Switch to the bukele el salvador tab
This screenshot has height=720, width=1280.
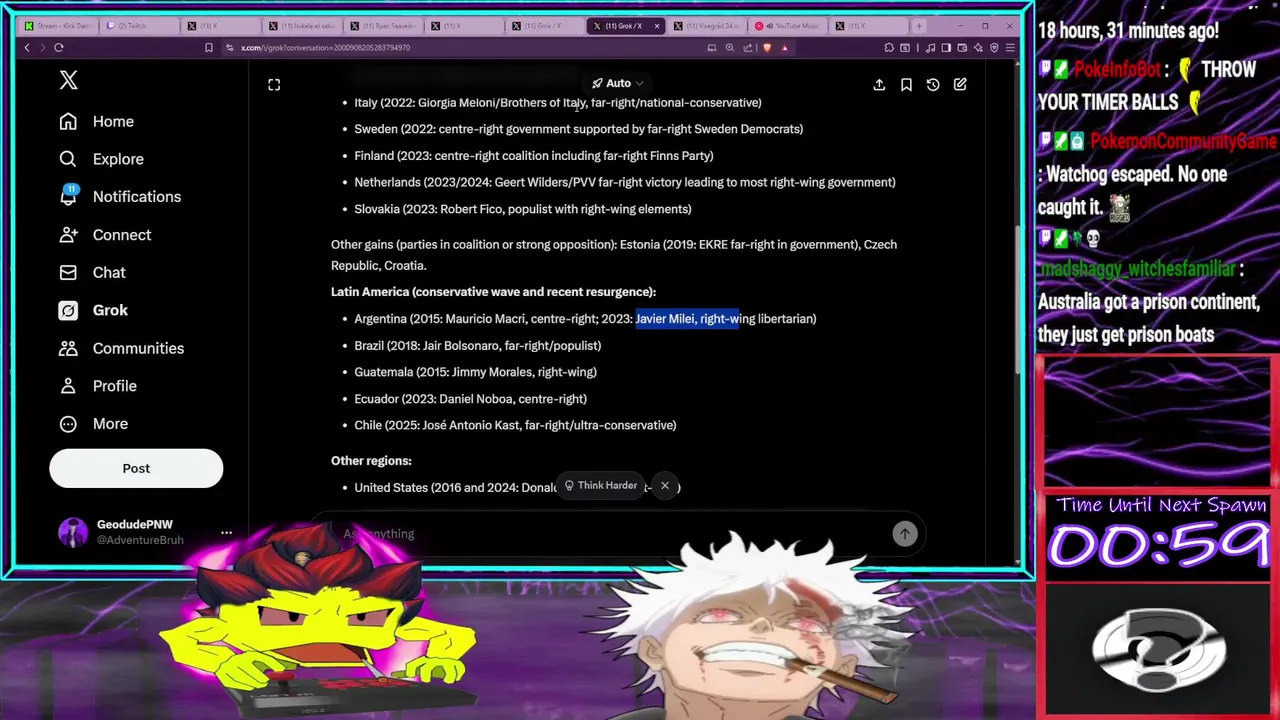(305, 26)
